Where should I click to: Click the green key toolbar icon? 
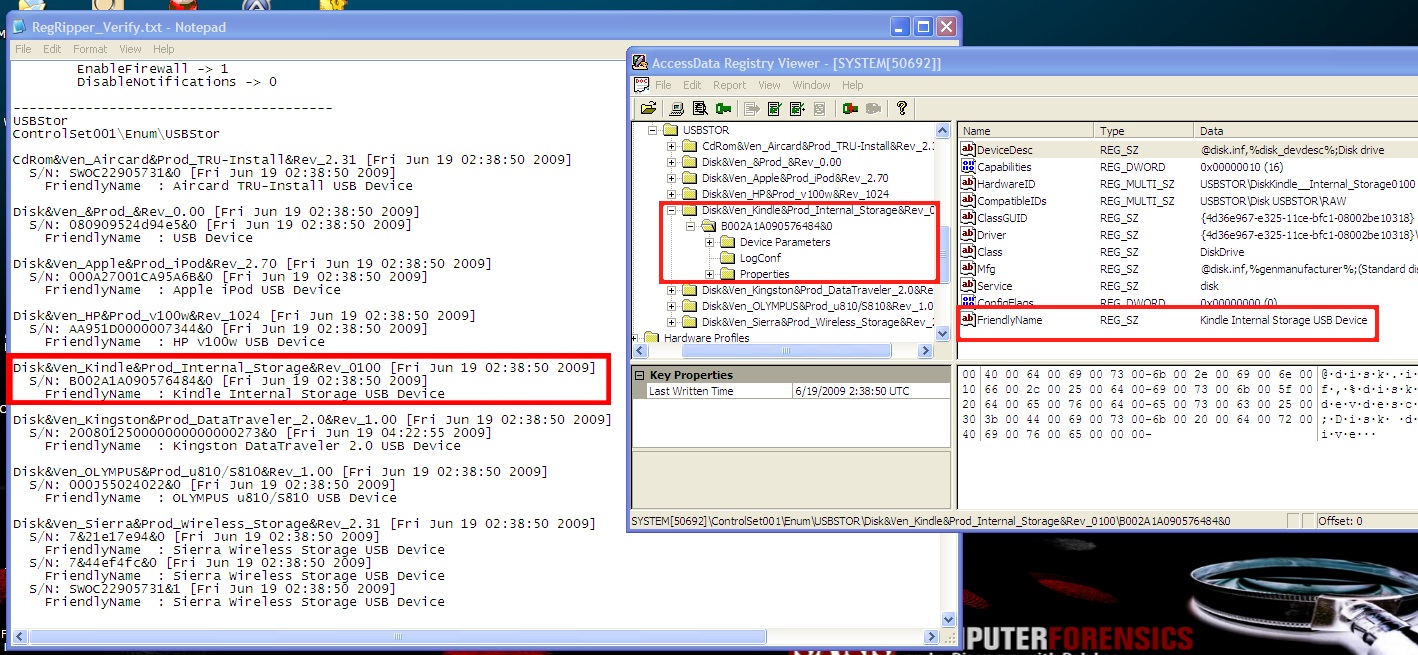(723, 108)
